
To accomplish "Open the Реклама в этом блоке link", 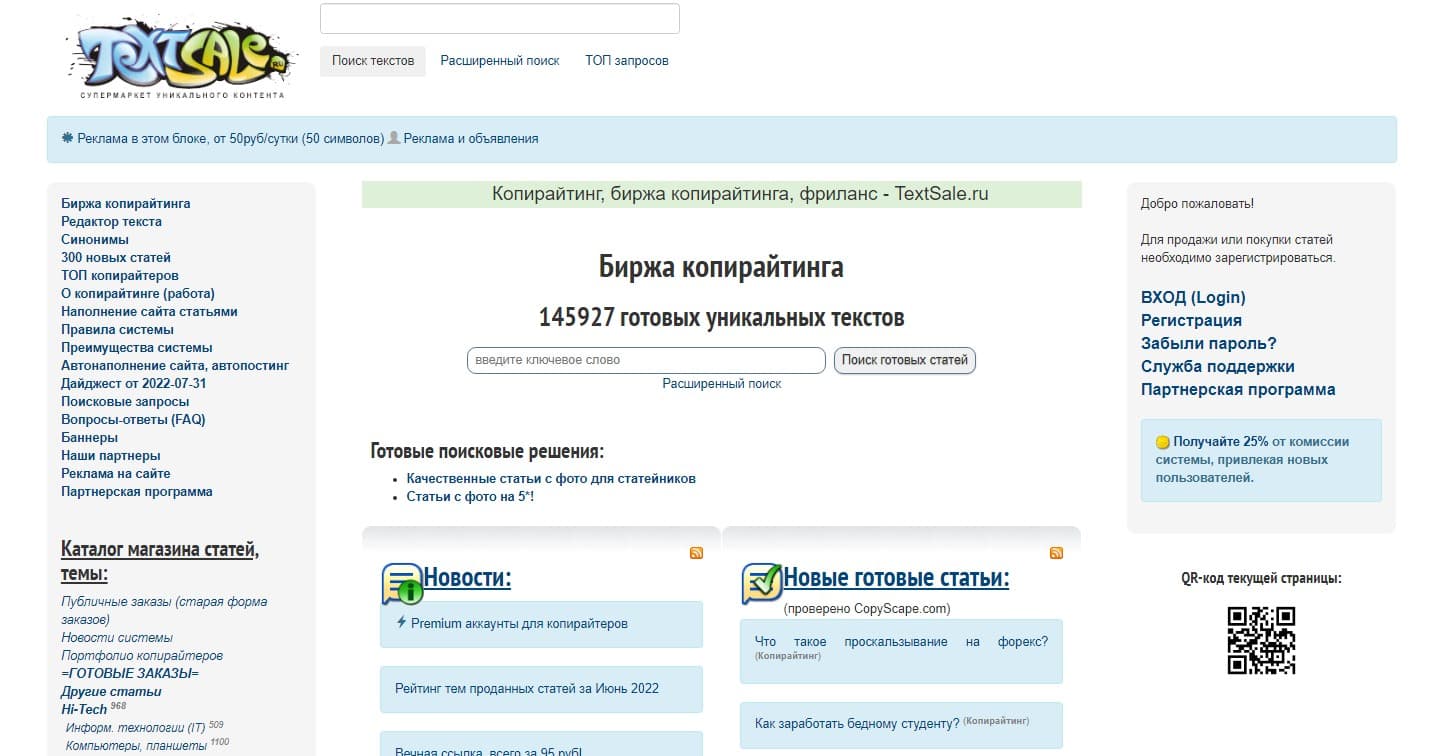I will pos(230,139).
